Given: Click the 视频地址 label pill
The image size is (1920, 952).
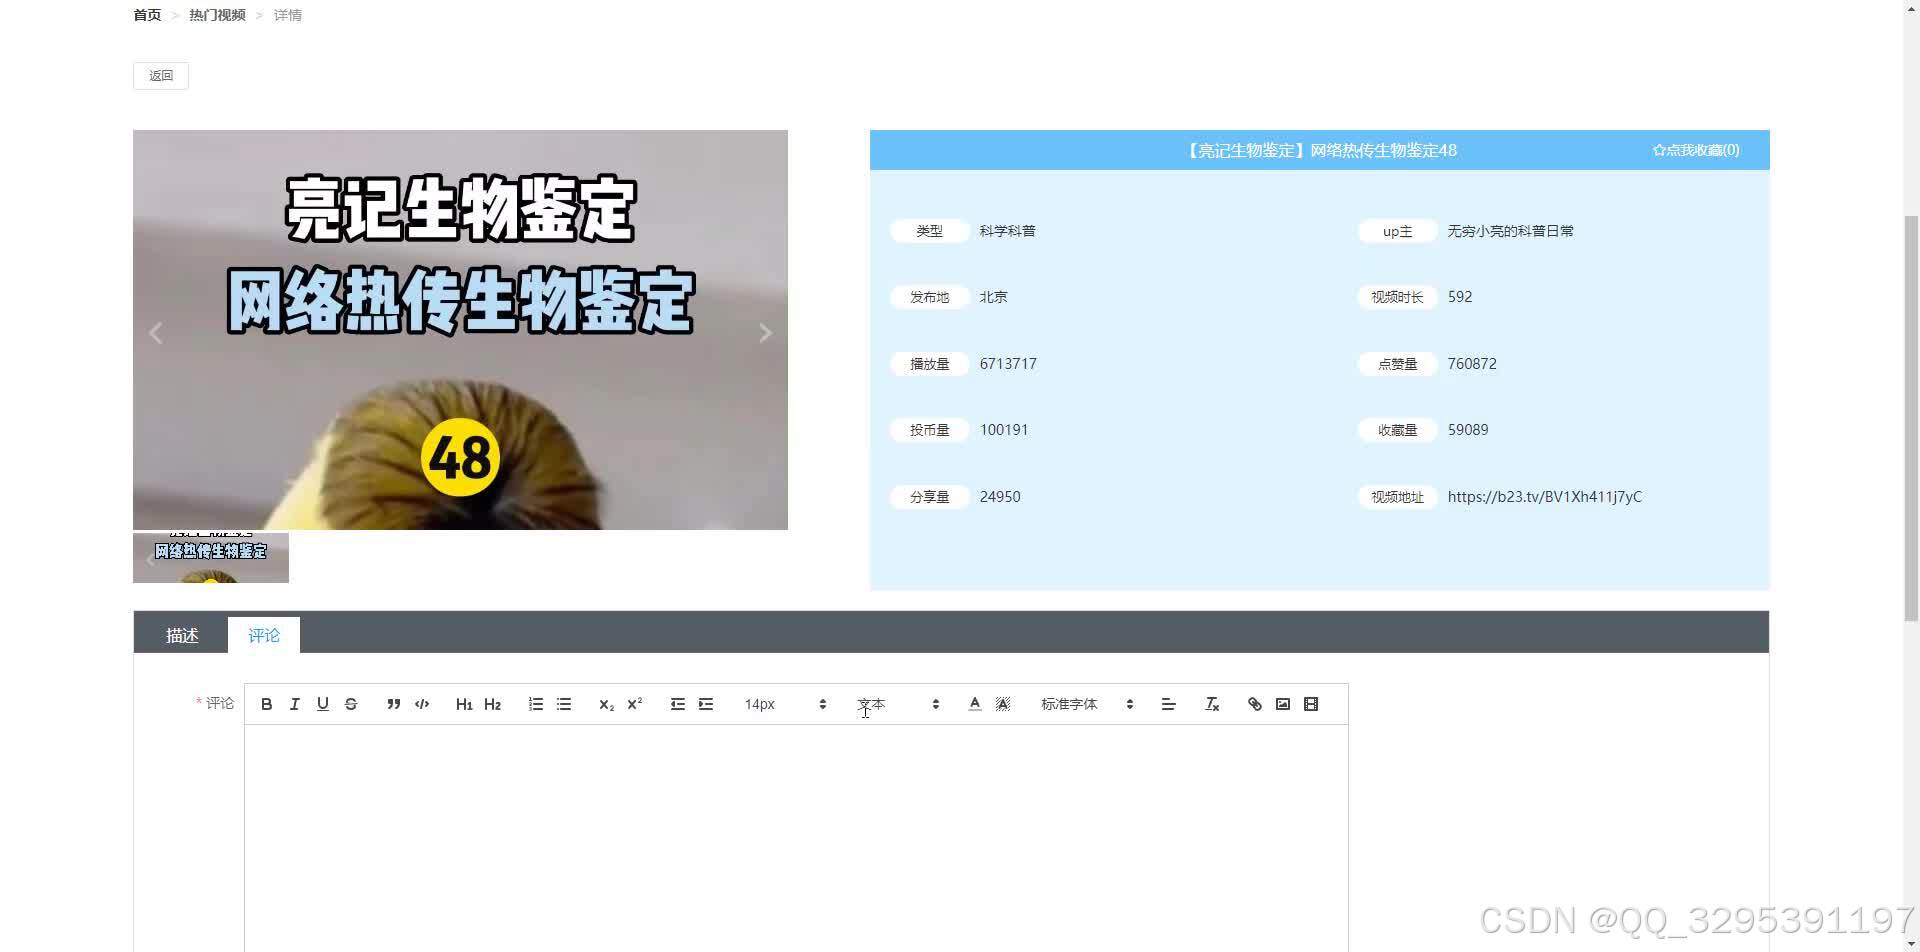Looking at the screenshot, I should tap(1397, 497).
